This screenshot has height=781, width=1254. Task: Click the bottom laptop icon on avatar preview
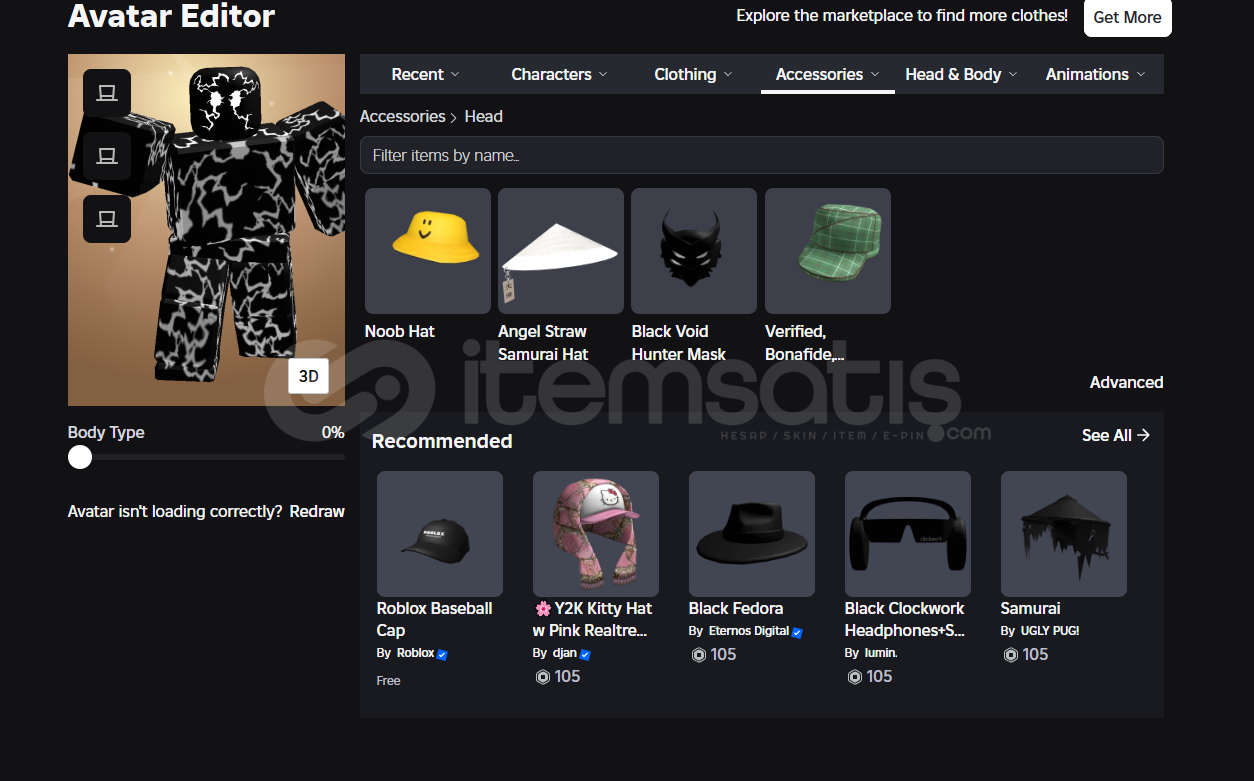tap(107, 219)
